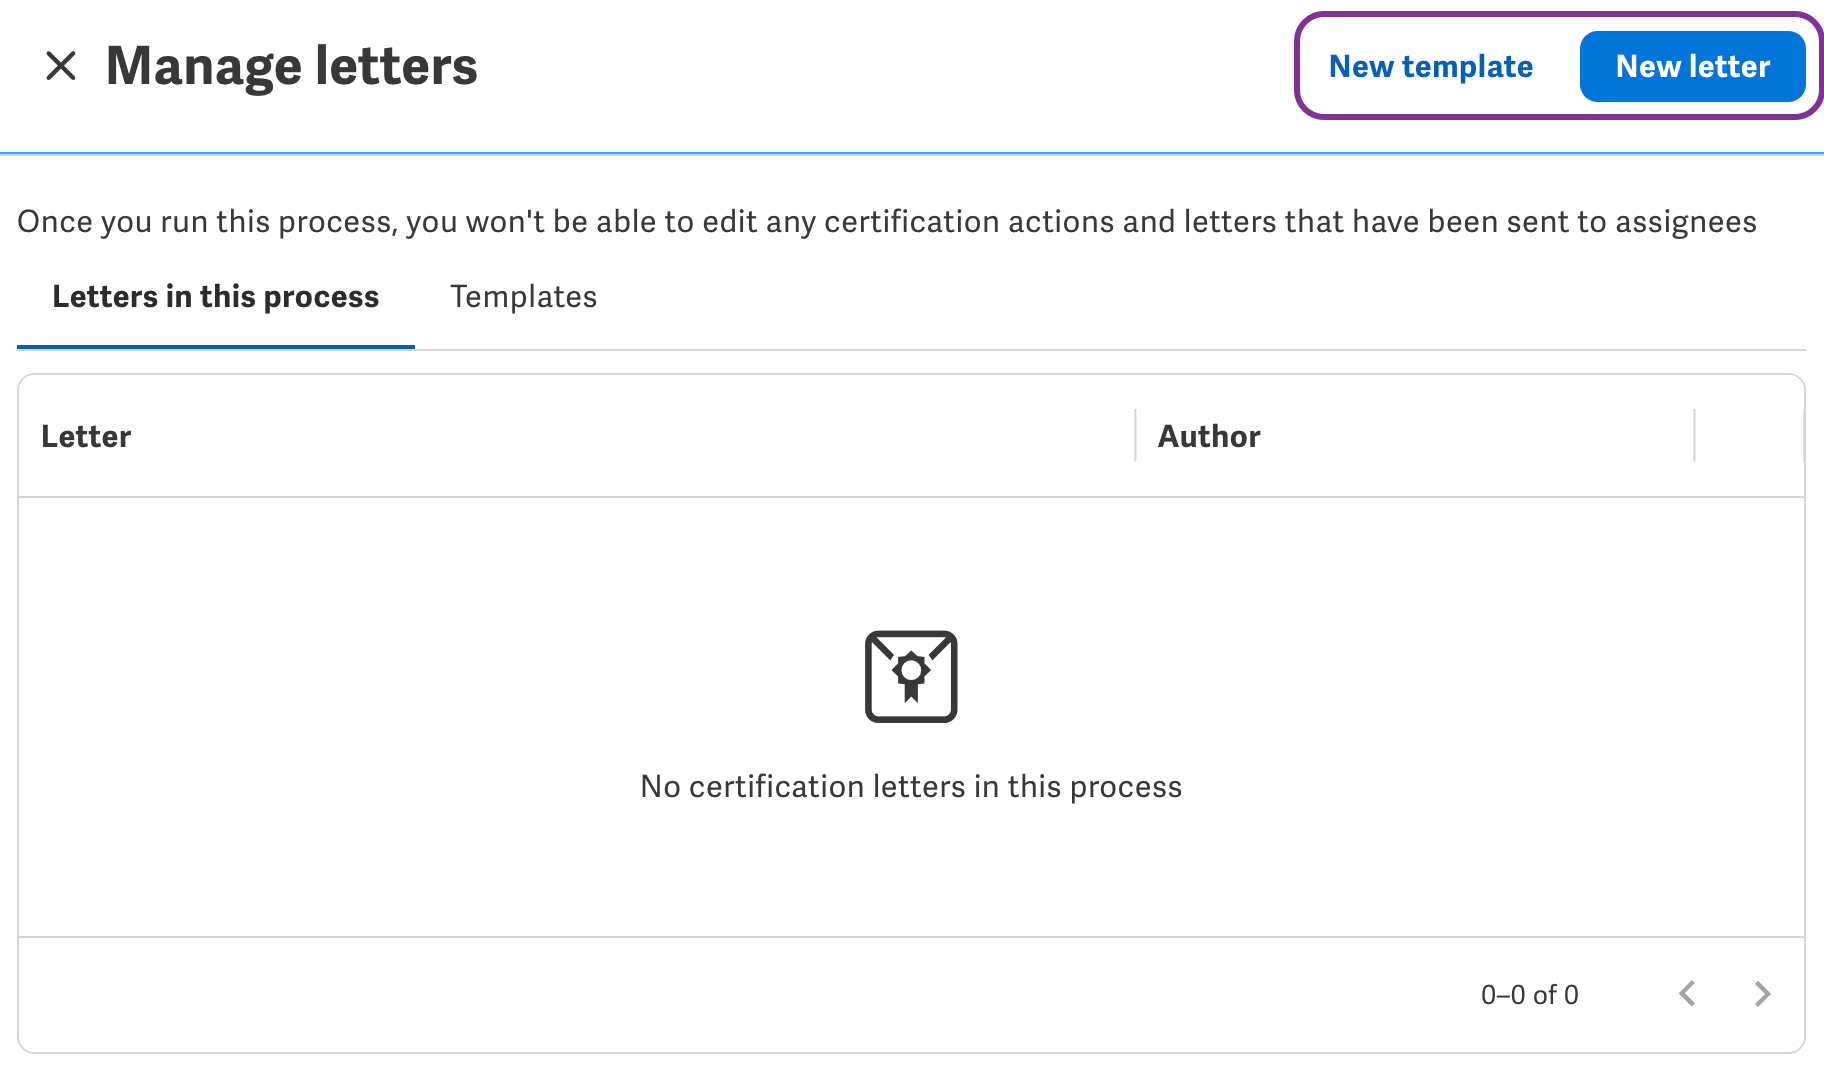Switch to Letters in this process tab
Viewport: 1824px width, 1072px height.
[216, 297]
